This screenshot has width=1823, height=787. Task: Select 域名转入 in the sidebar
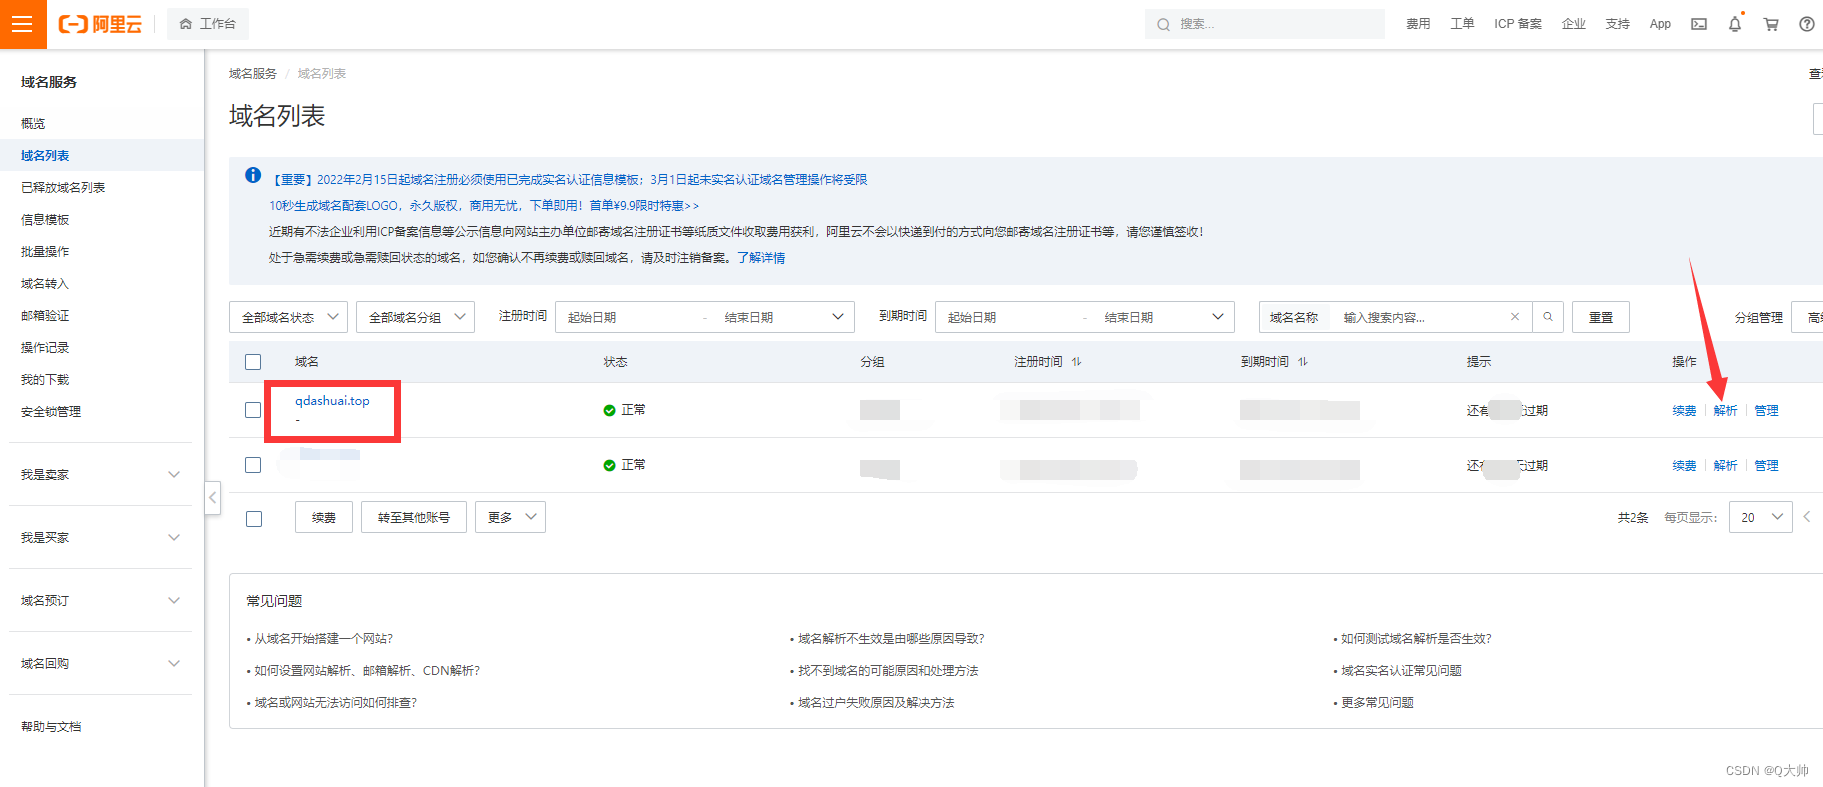point(45,283)
